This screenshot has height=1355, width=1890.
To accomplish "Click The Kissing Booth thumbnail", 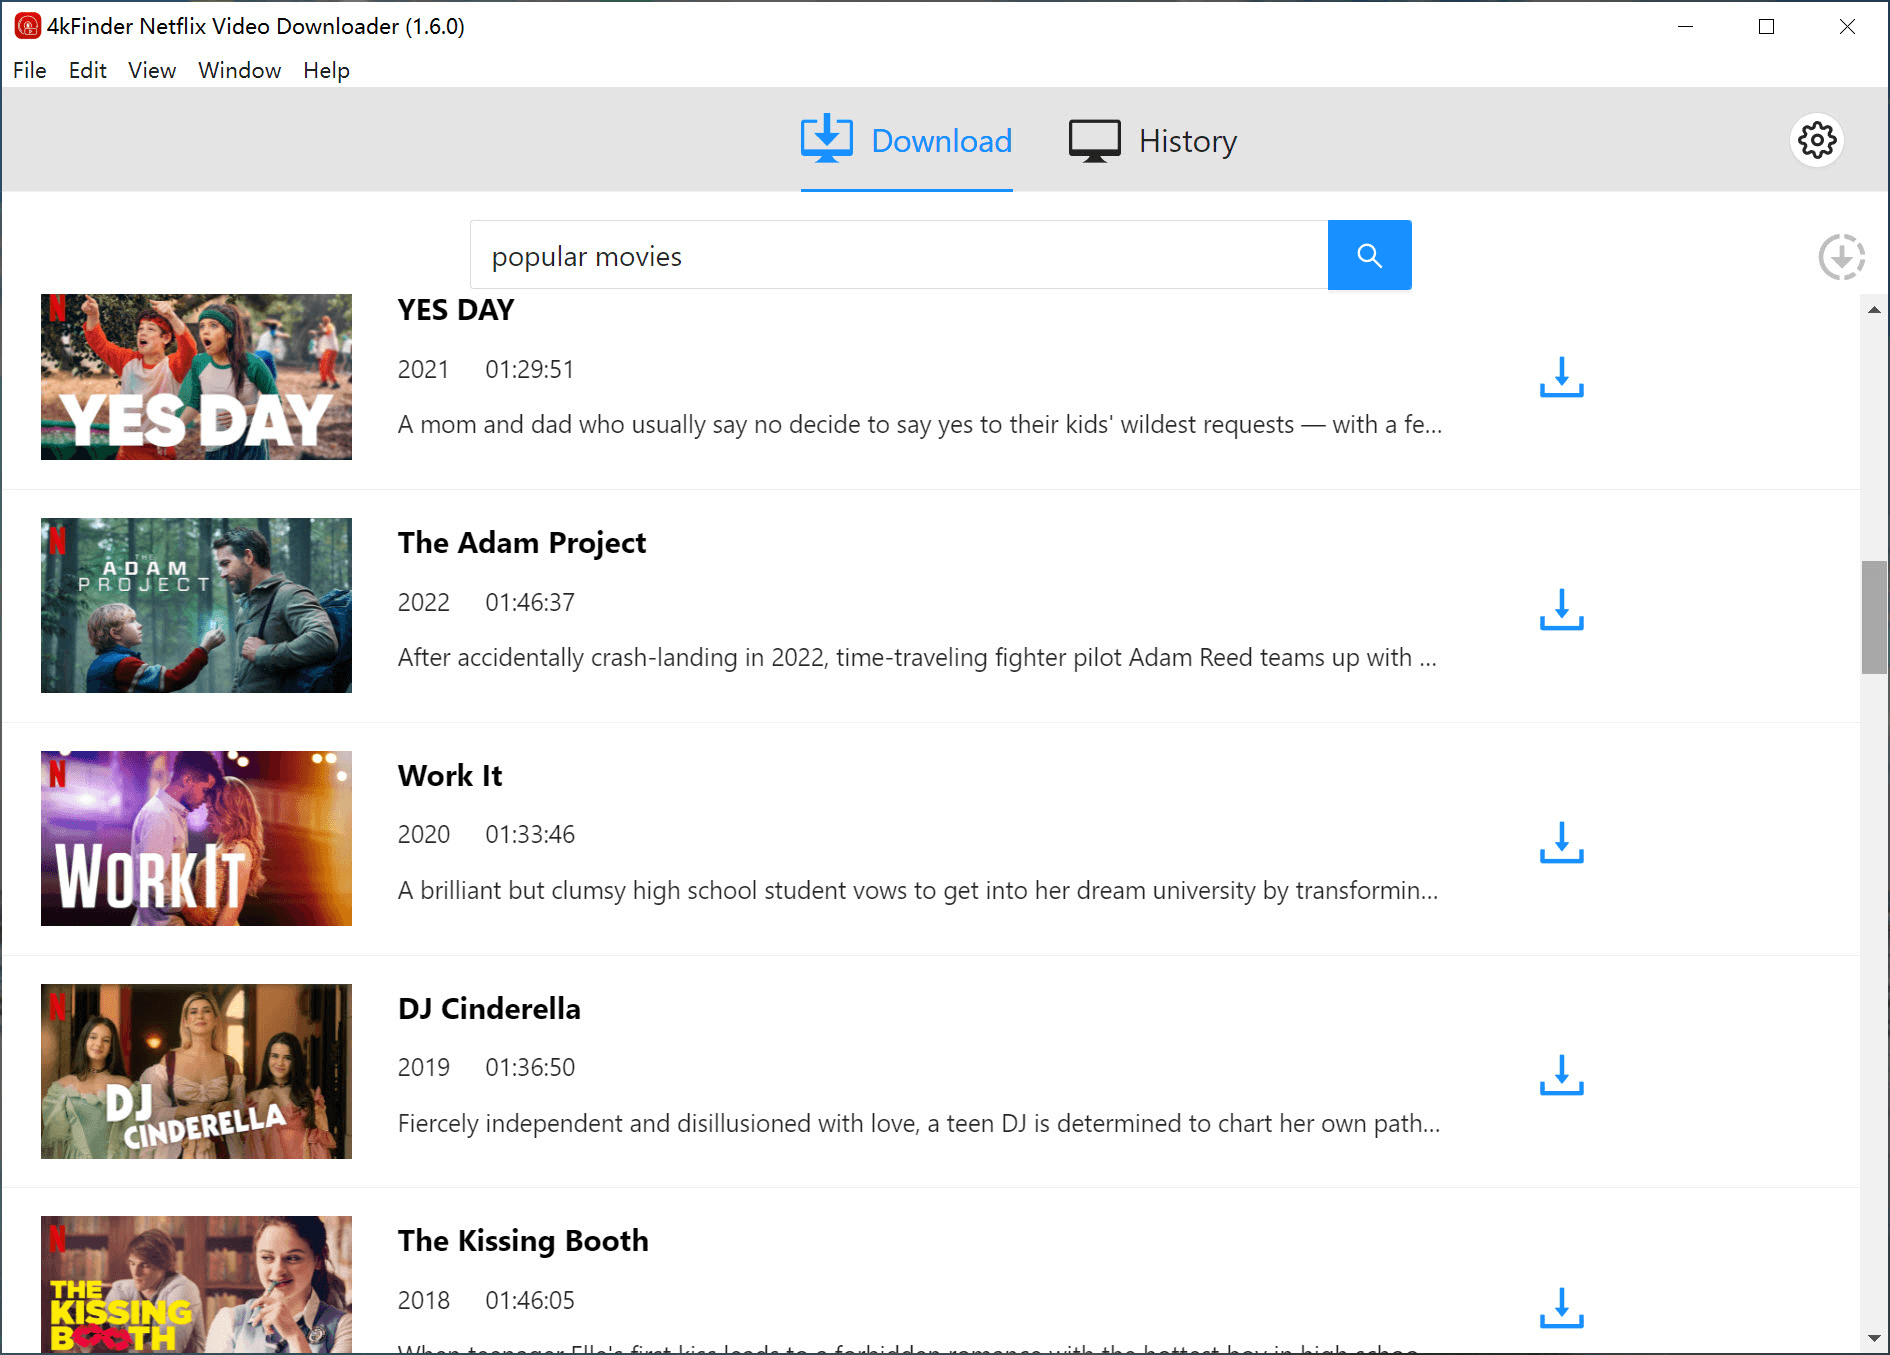I will [196, 1284].
